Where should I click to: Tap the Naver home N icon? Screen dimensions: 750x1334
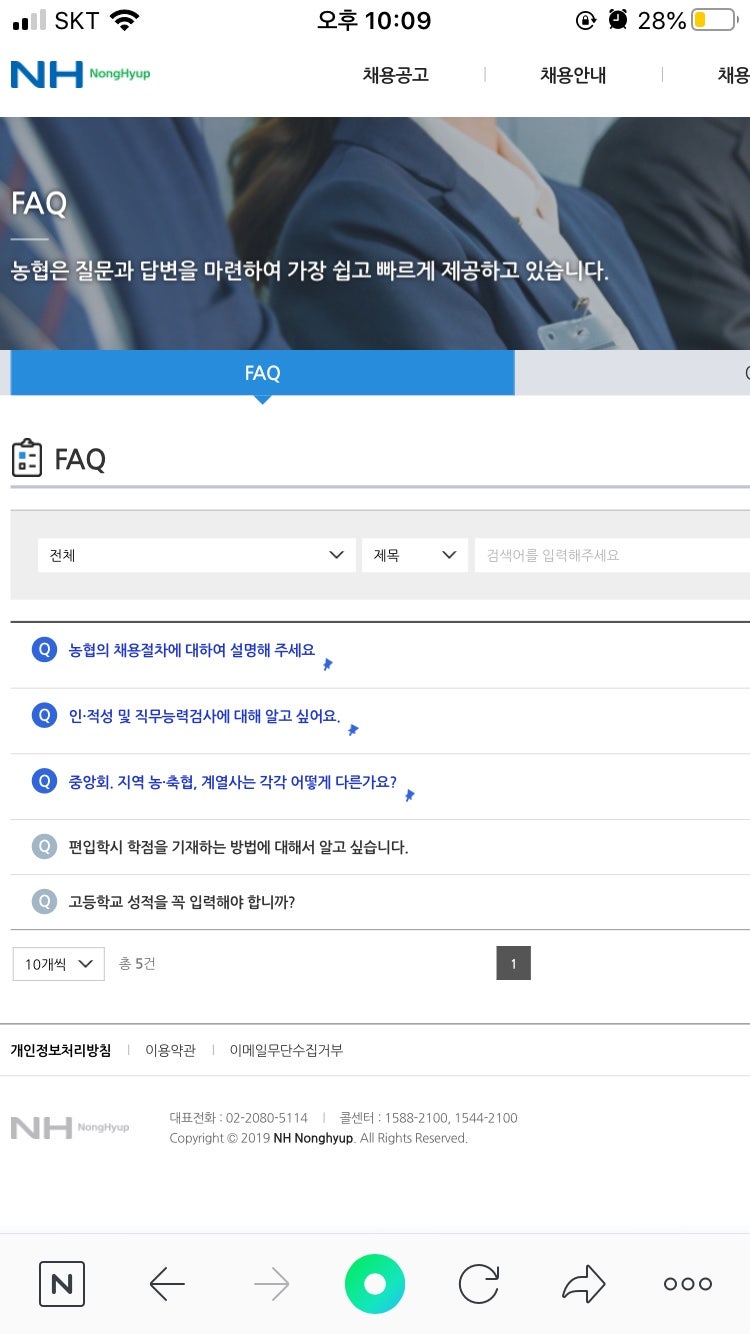(62, 1284)
